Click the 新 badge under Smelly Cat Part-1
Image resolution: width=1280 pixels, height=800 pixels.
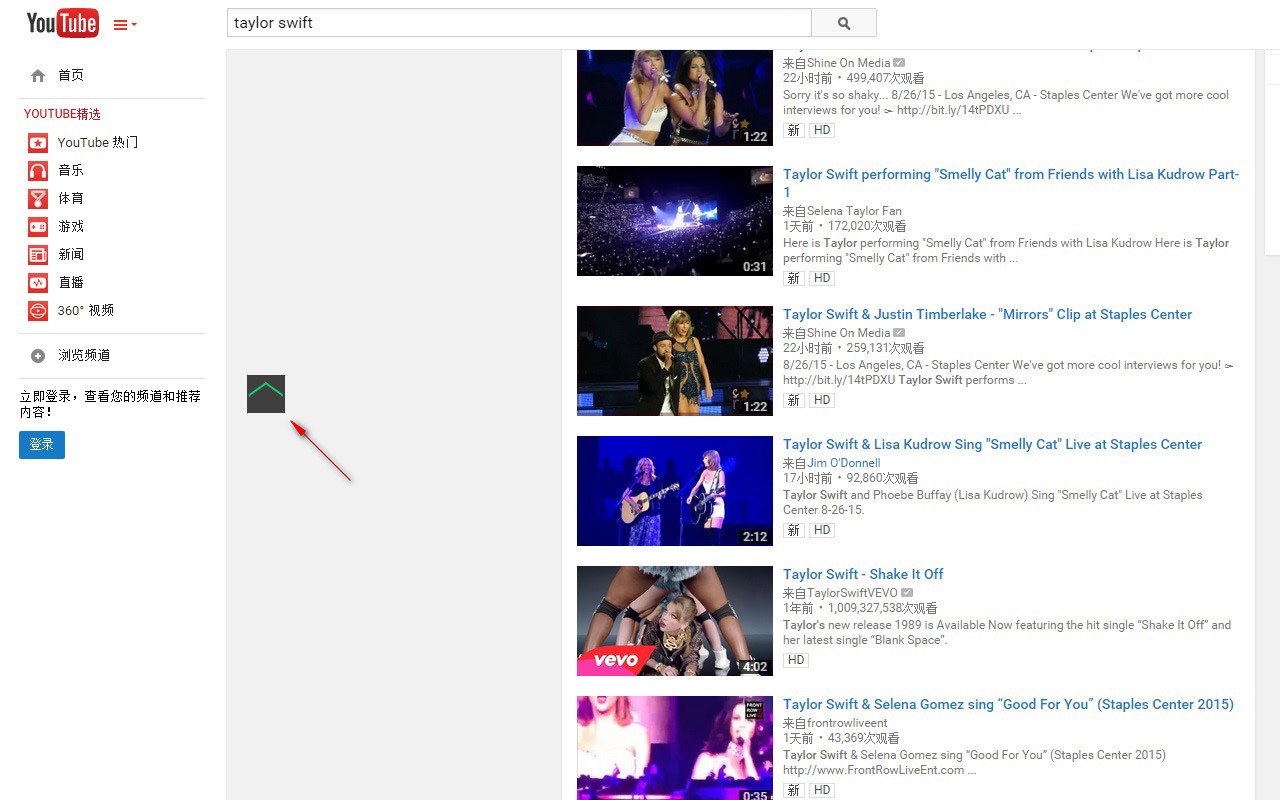[793, 278]
